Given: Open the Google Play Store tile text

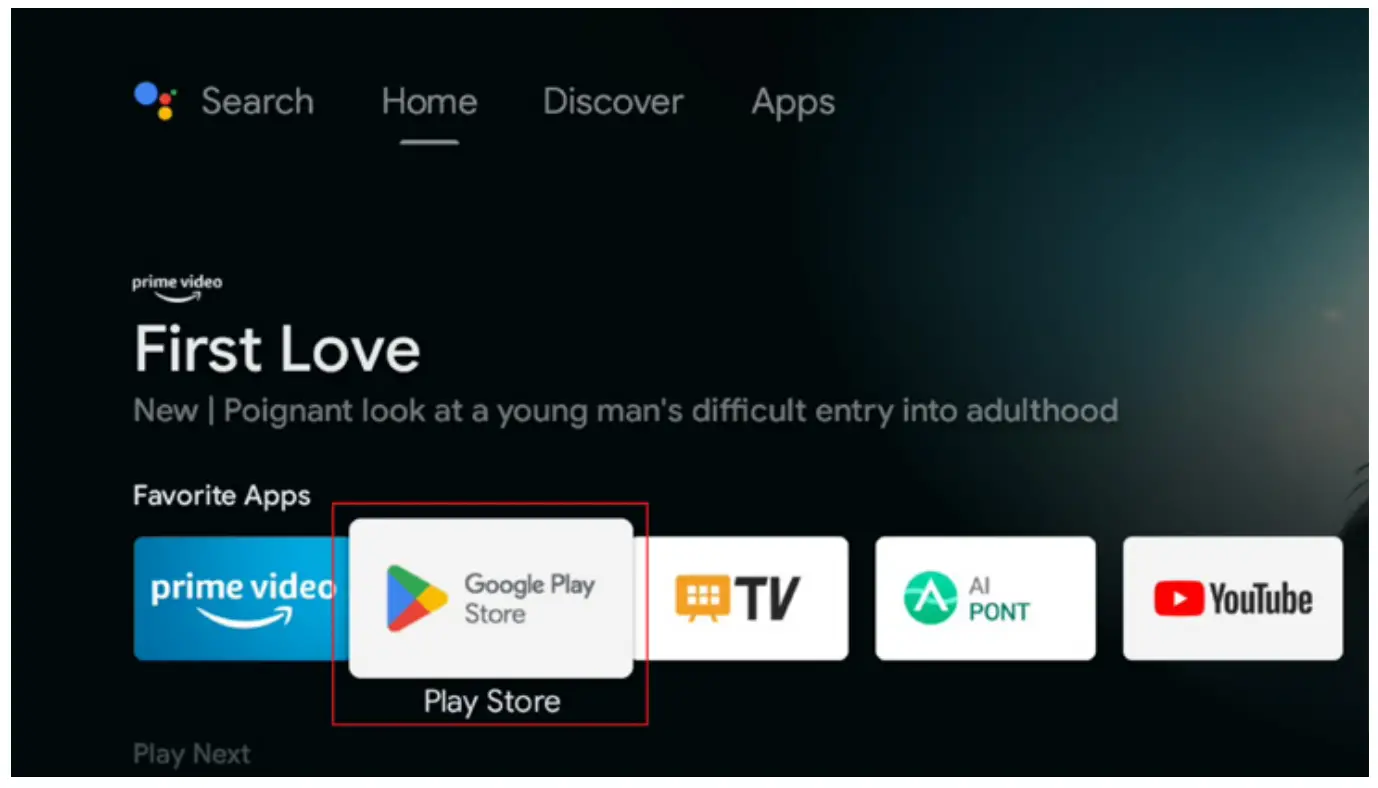Looking at the screenshot, I should (529, 598).
